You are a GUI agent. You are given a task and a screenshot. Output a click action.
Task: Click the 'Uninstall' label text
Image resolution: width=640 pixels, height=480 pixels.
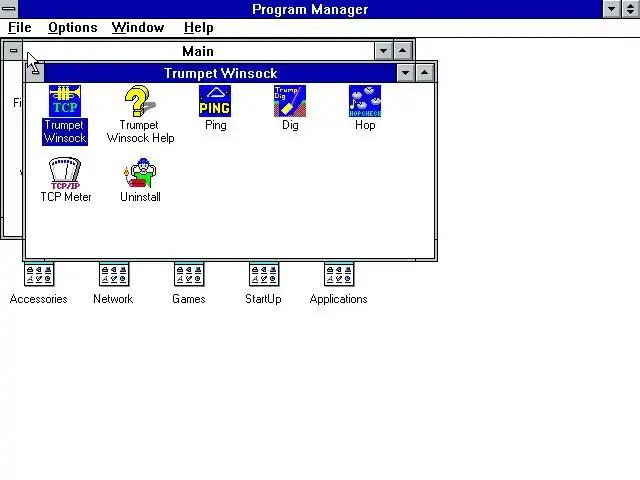point(140,197)
